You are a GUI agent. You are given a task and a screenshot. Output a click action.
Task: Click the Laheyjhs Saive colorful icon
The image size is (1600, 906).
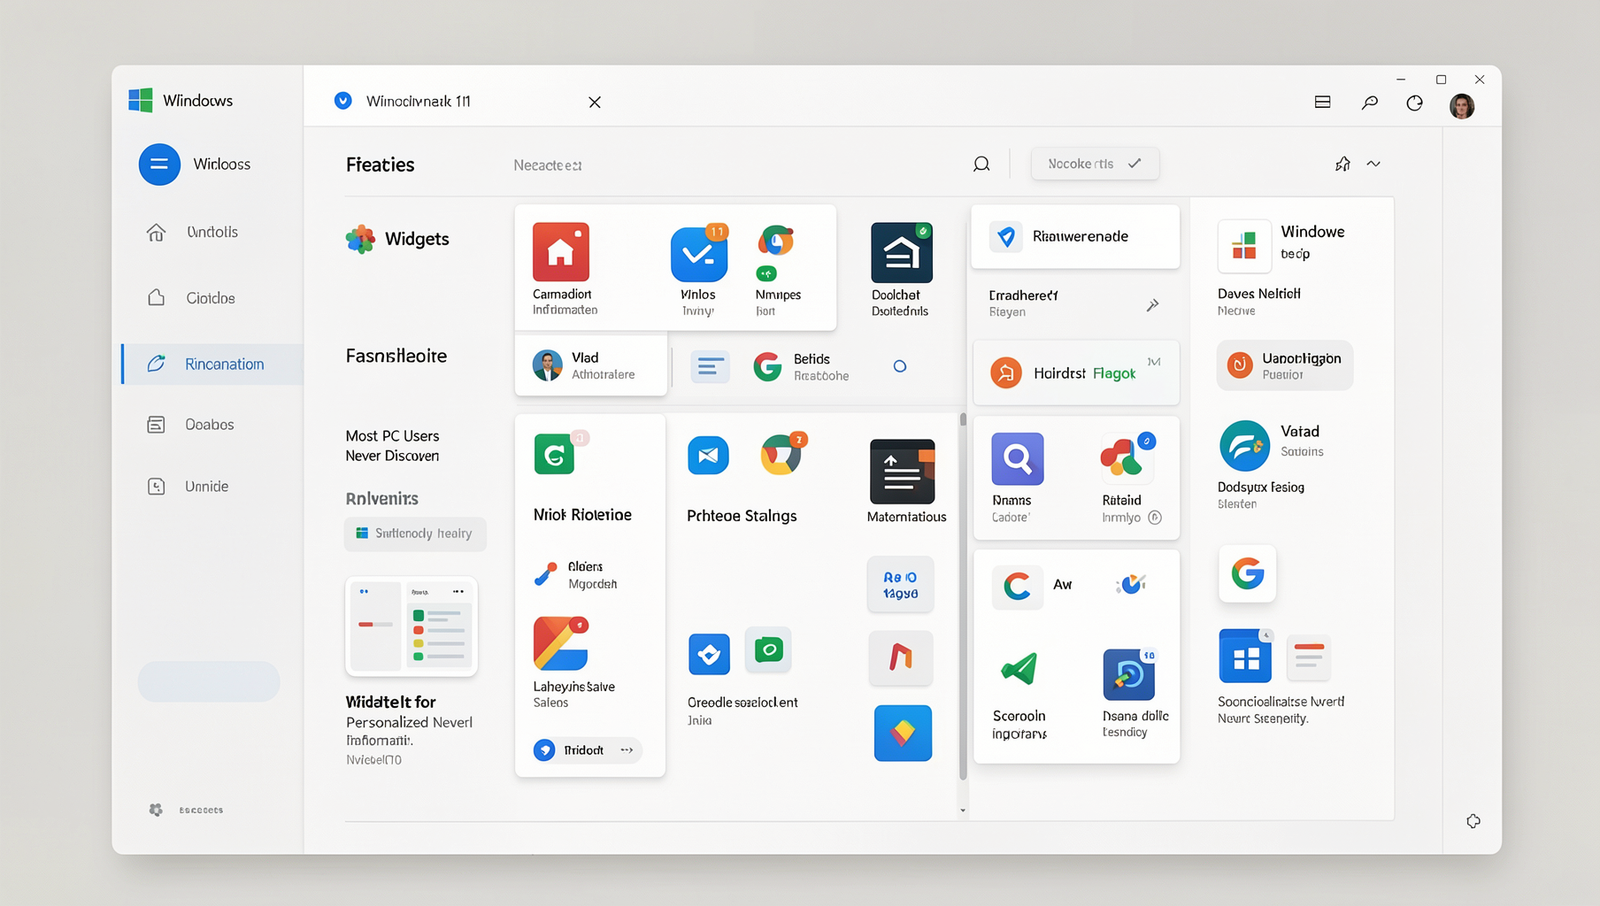click(x=560, y=643)
